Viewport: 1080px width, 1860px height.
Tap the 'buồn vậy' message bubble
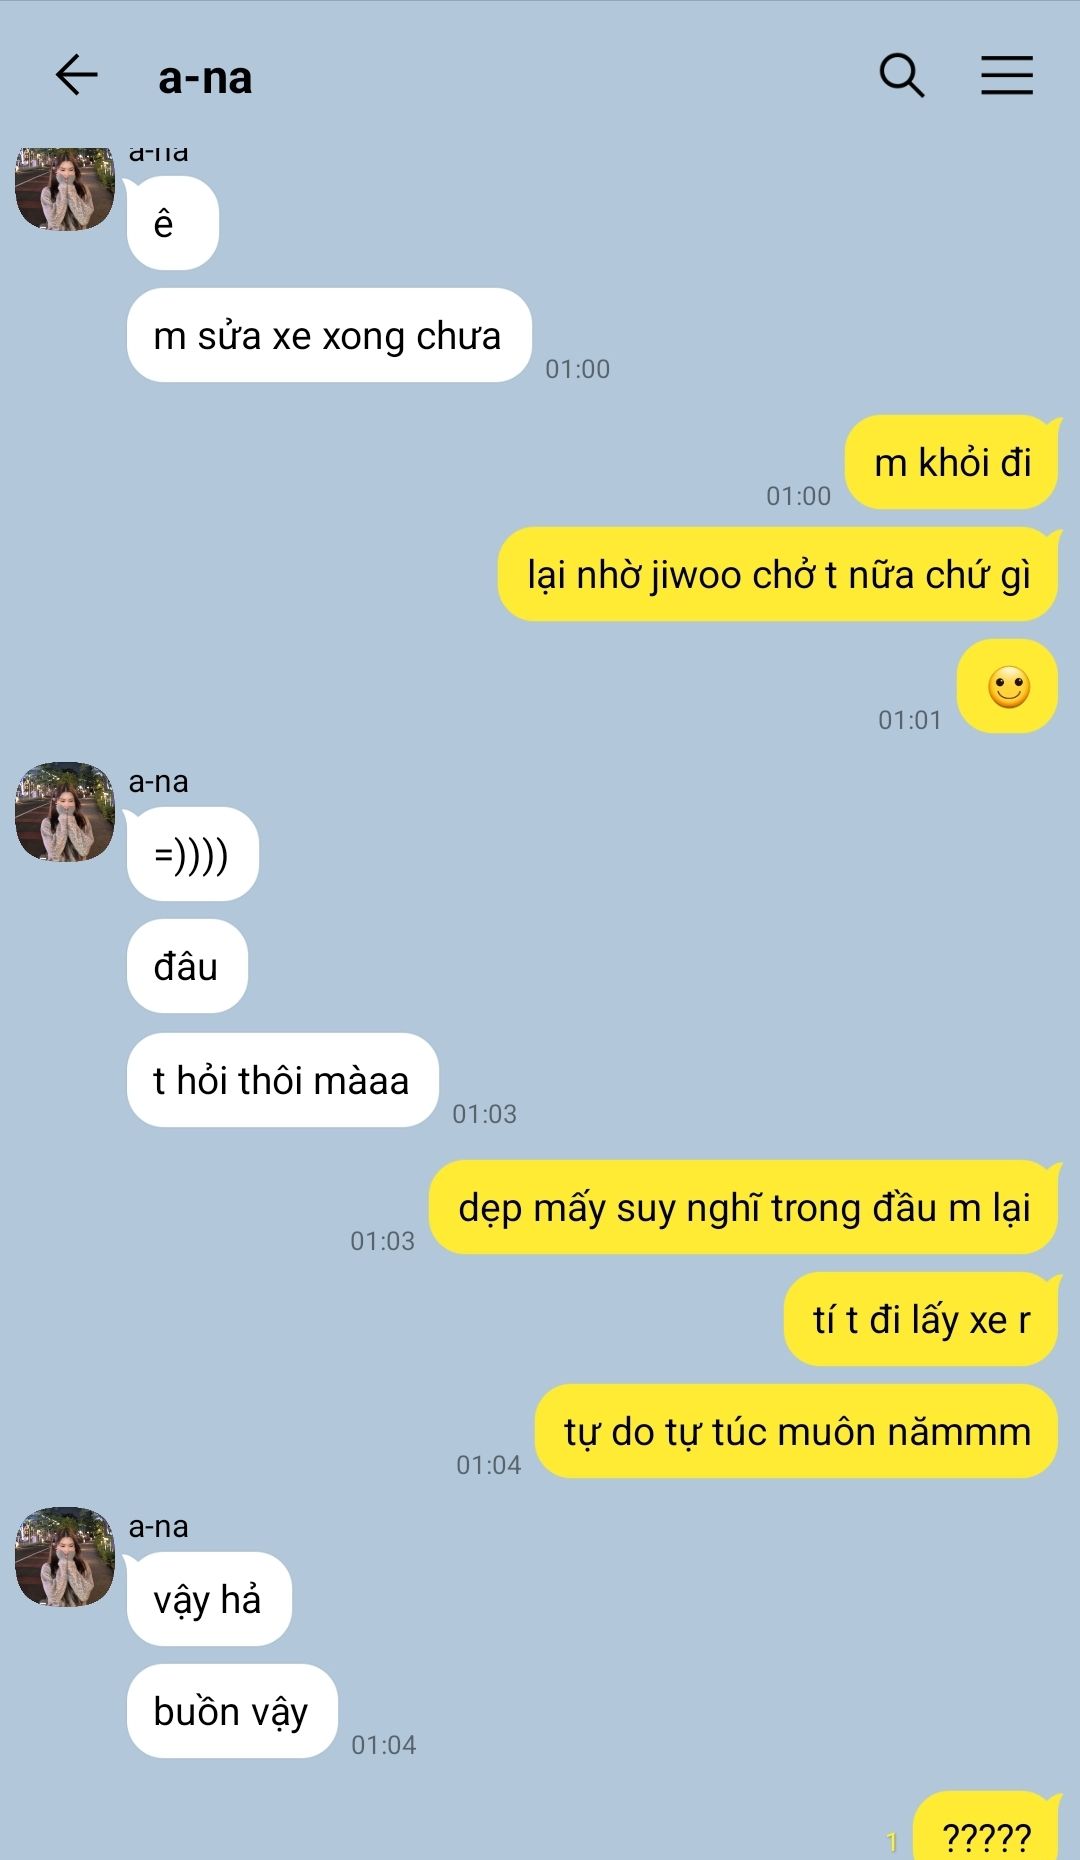(232, 1711)
